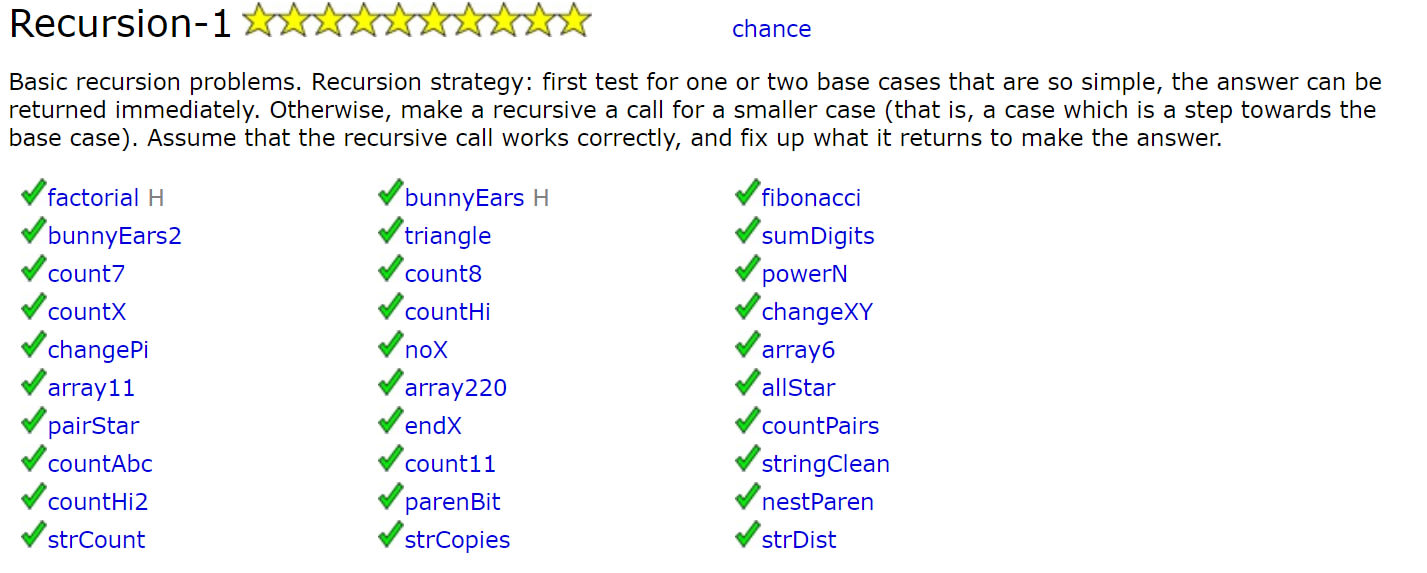The image size is (1427, 573).
Task: Open the chance random problem link
Action: coord(771,29)
